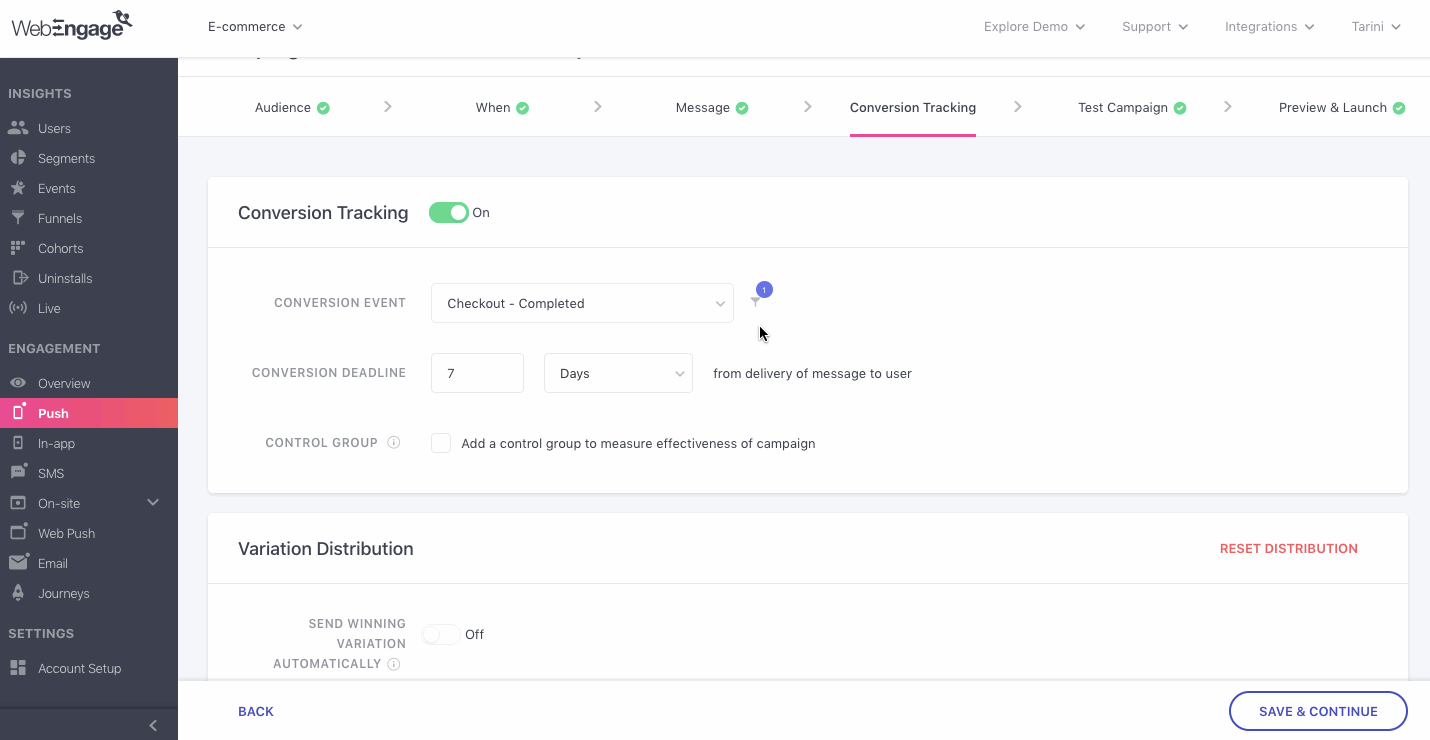Click the Web Push icon in sidebar
Screen dimensions: 1430x740
click(18, 532)
